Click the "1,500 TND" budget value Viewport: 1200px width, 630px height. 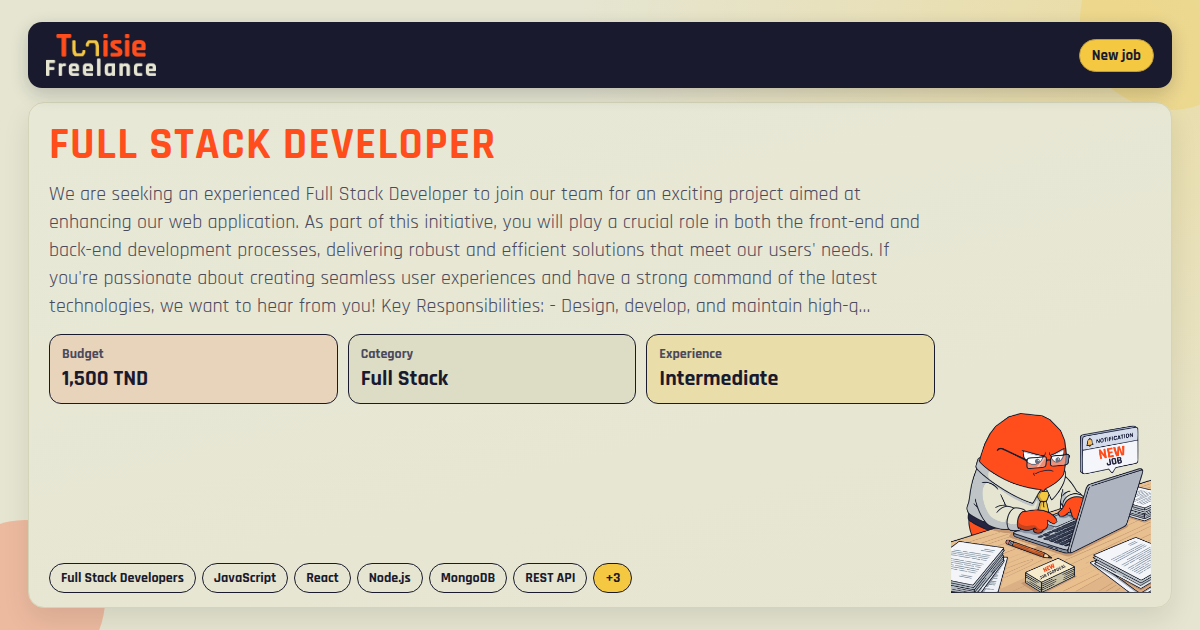click(x=105, y=378)
